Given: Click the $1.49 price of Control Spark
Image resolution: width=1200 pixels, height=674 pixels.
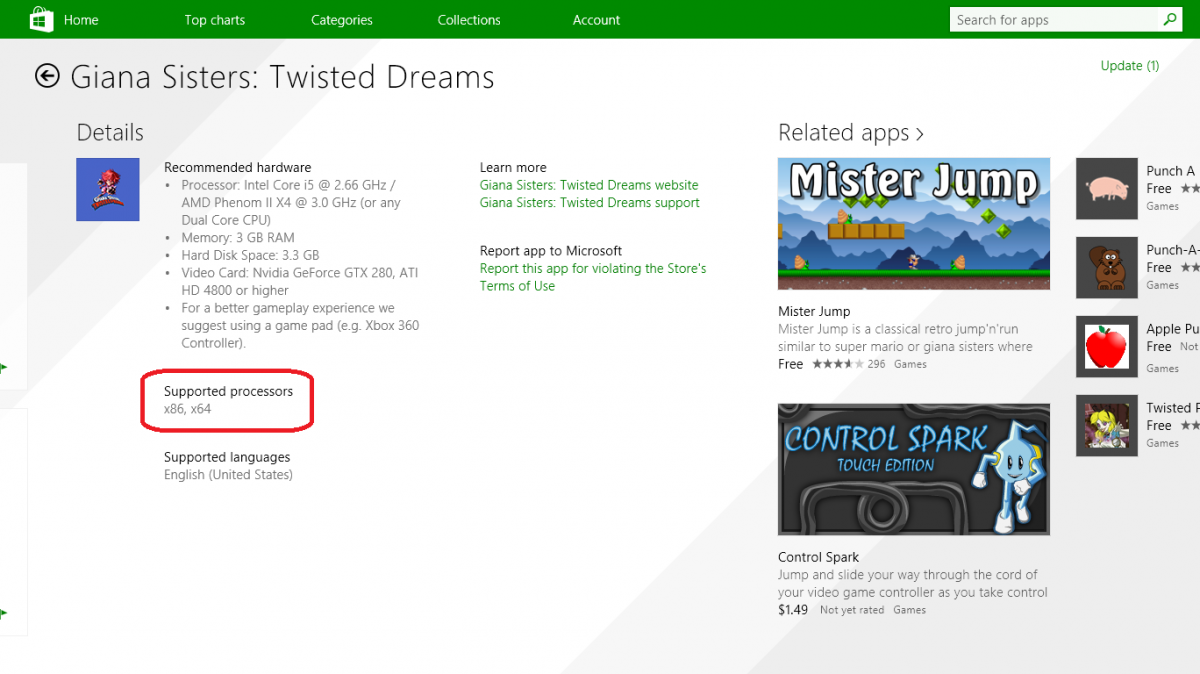Looking at the screenshot, I should pyautogui.click(x=793, y=609).
